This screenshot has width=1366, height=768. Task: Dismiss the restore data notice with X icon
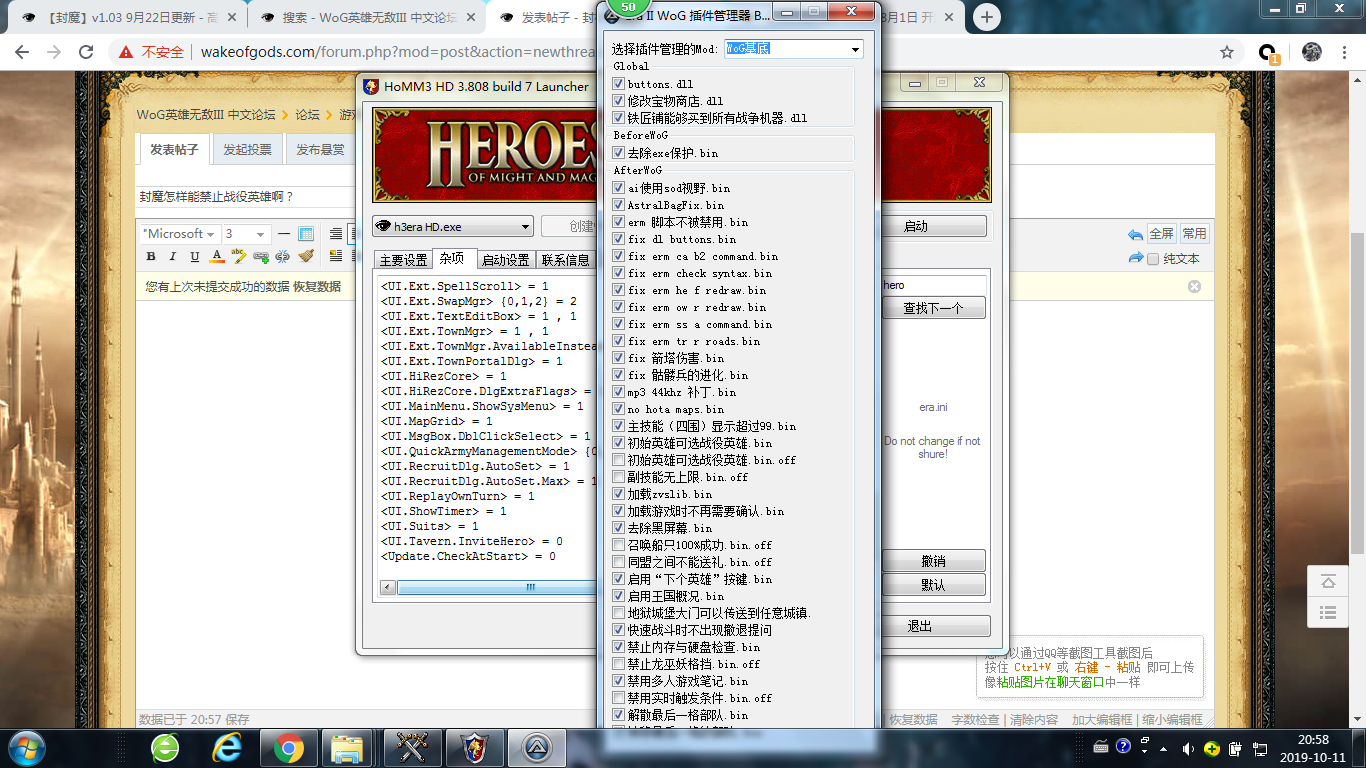(1194, 287)
